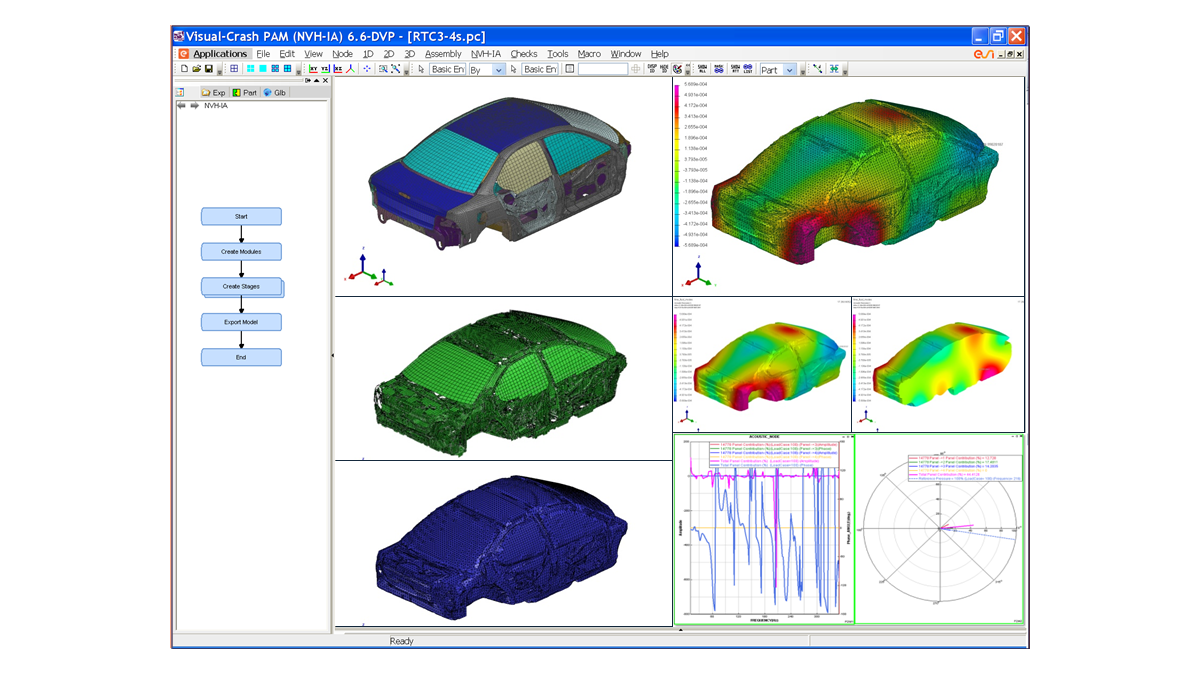Viewport: 1200px width, 675px height.
Task: Select the isometric tri-axis view icon
Action: [351, 69]
